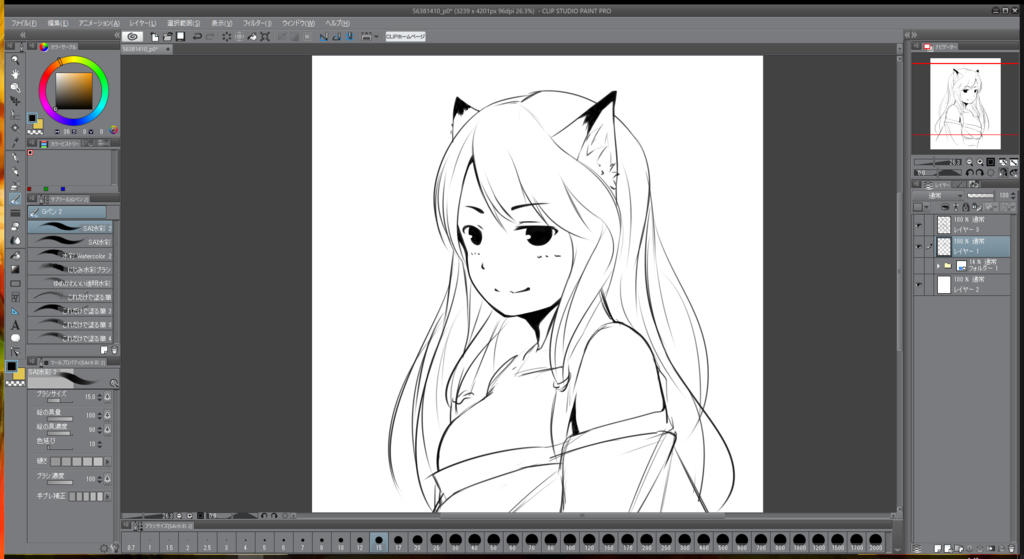This screenshot has width=1024, height=559.
Task: Rotate canvas right in Navigator
Action: 980,173
